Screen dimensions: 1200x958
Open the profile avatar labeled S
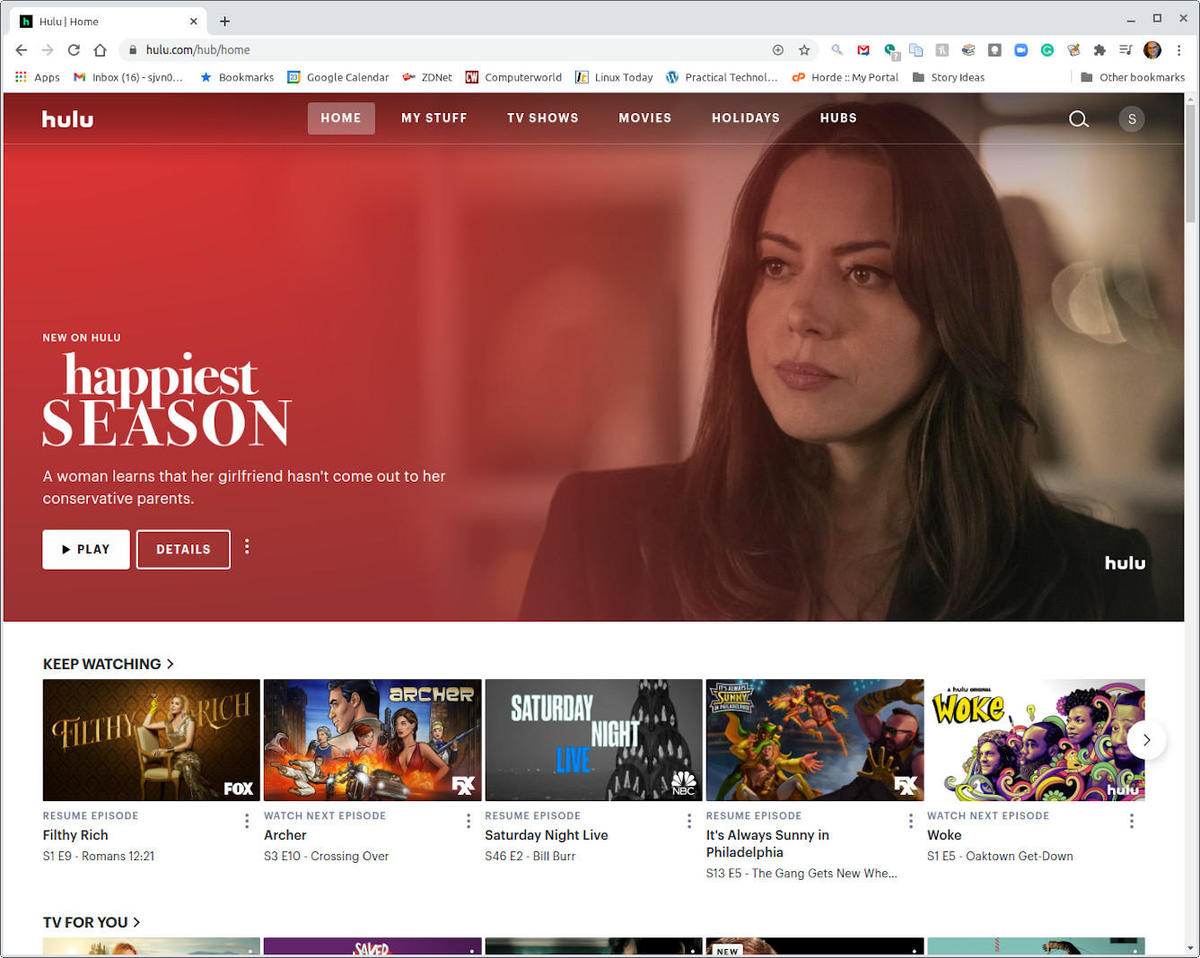coord(1132,119)
